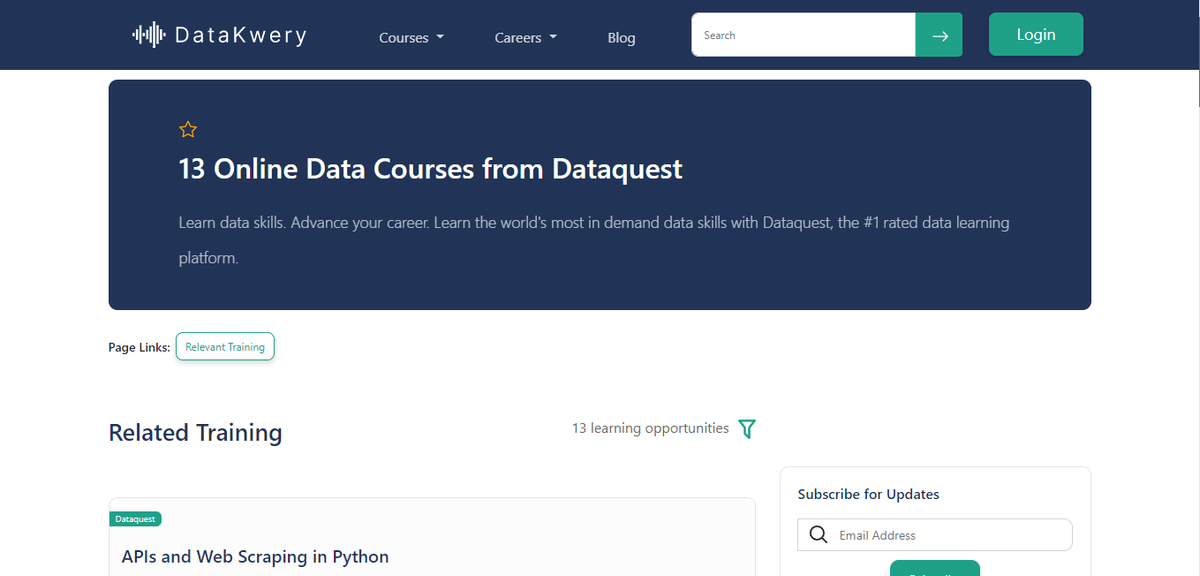Image resolution: width=1200 pixels, height=576 pixels.
Task: Click the partially visible Subscribe button
Action: 934,568
